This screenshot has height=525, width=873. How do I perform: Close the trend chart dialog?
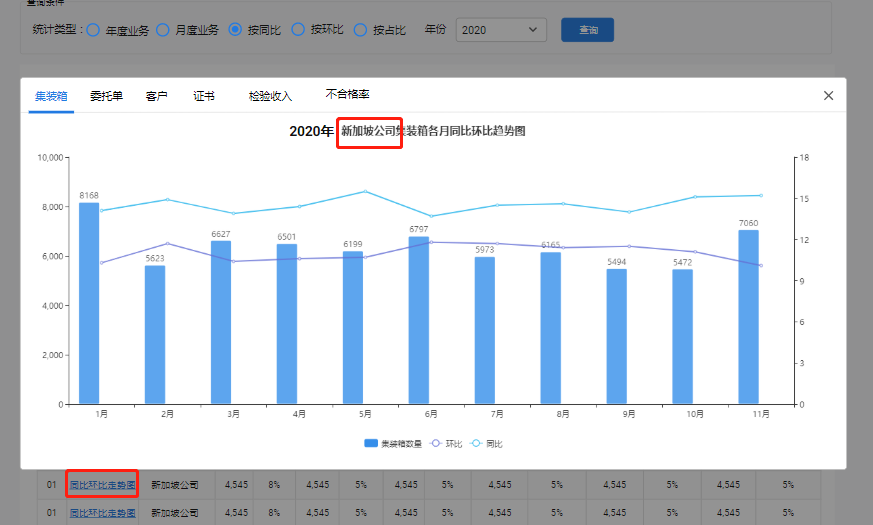click(828, 96)
